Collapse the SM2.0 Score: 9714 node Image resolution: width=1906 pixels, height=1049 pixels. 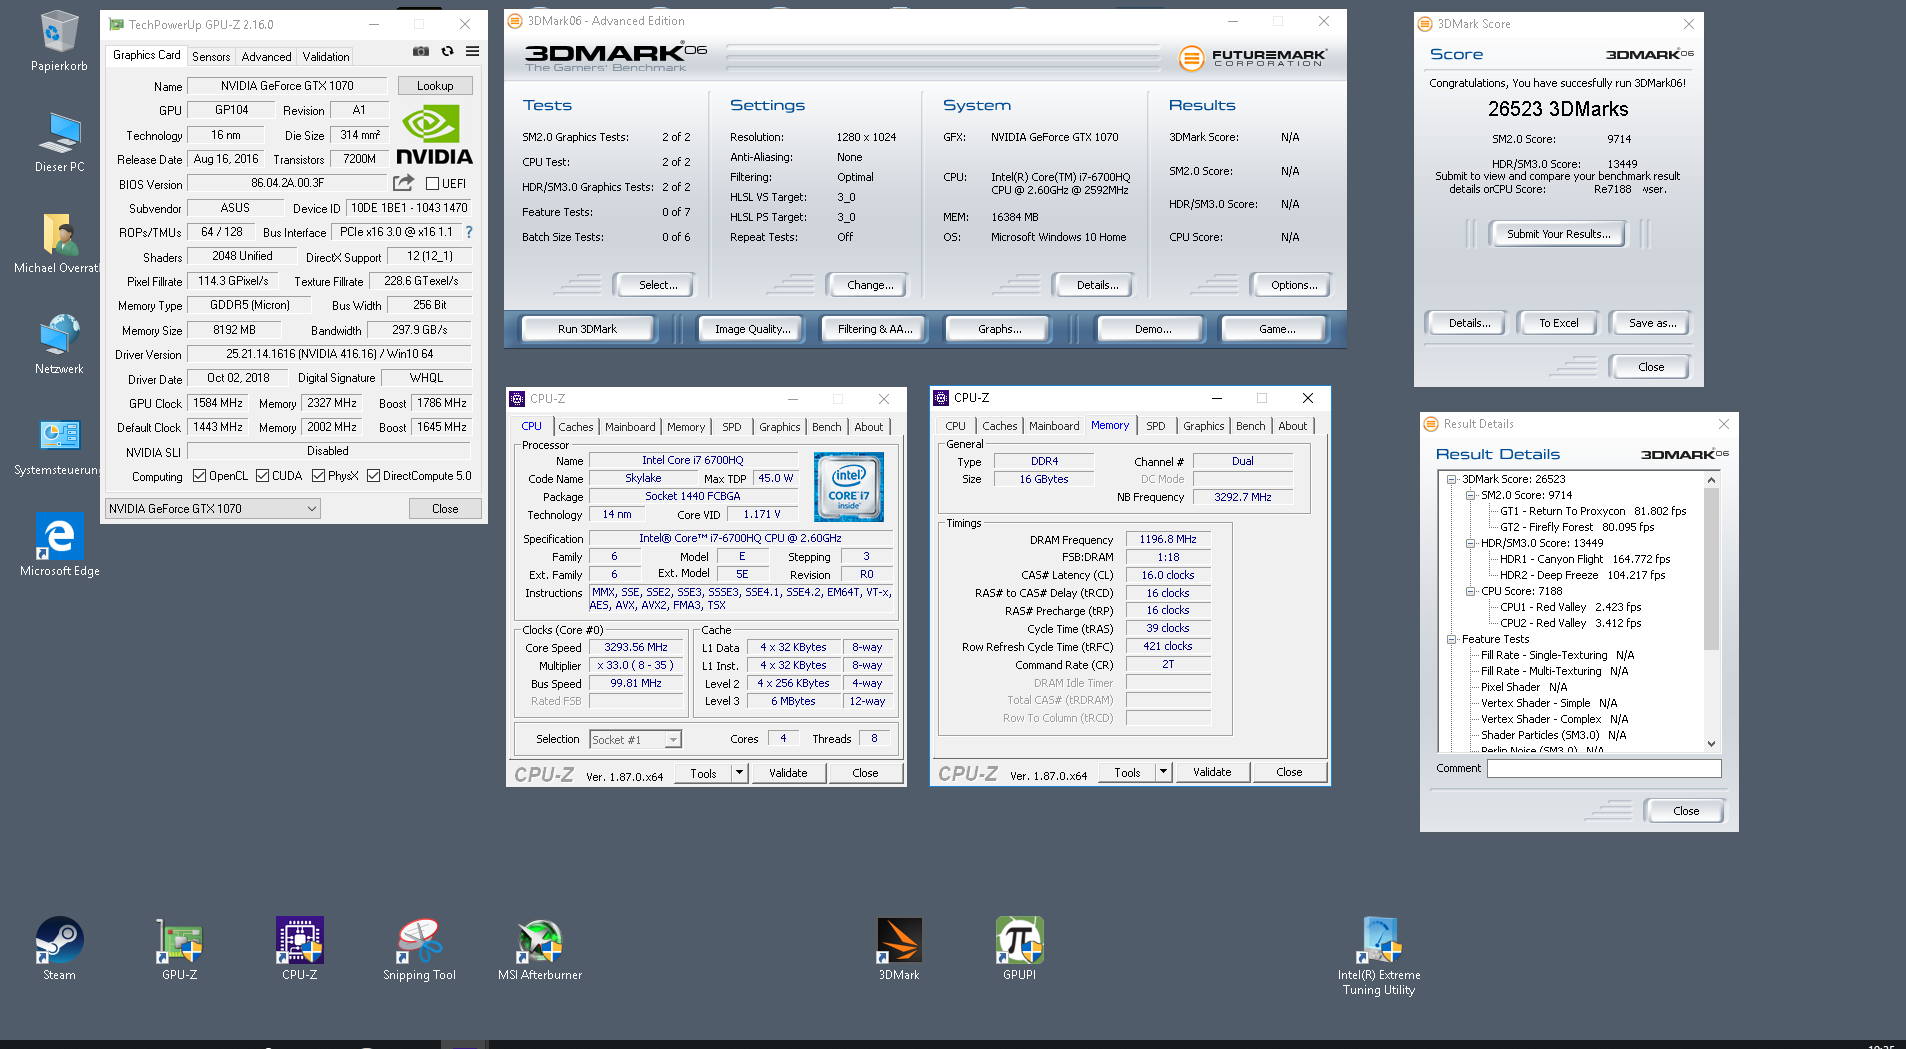coord(1470,495)
